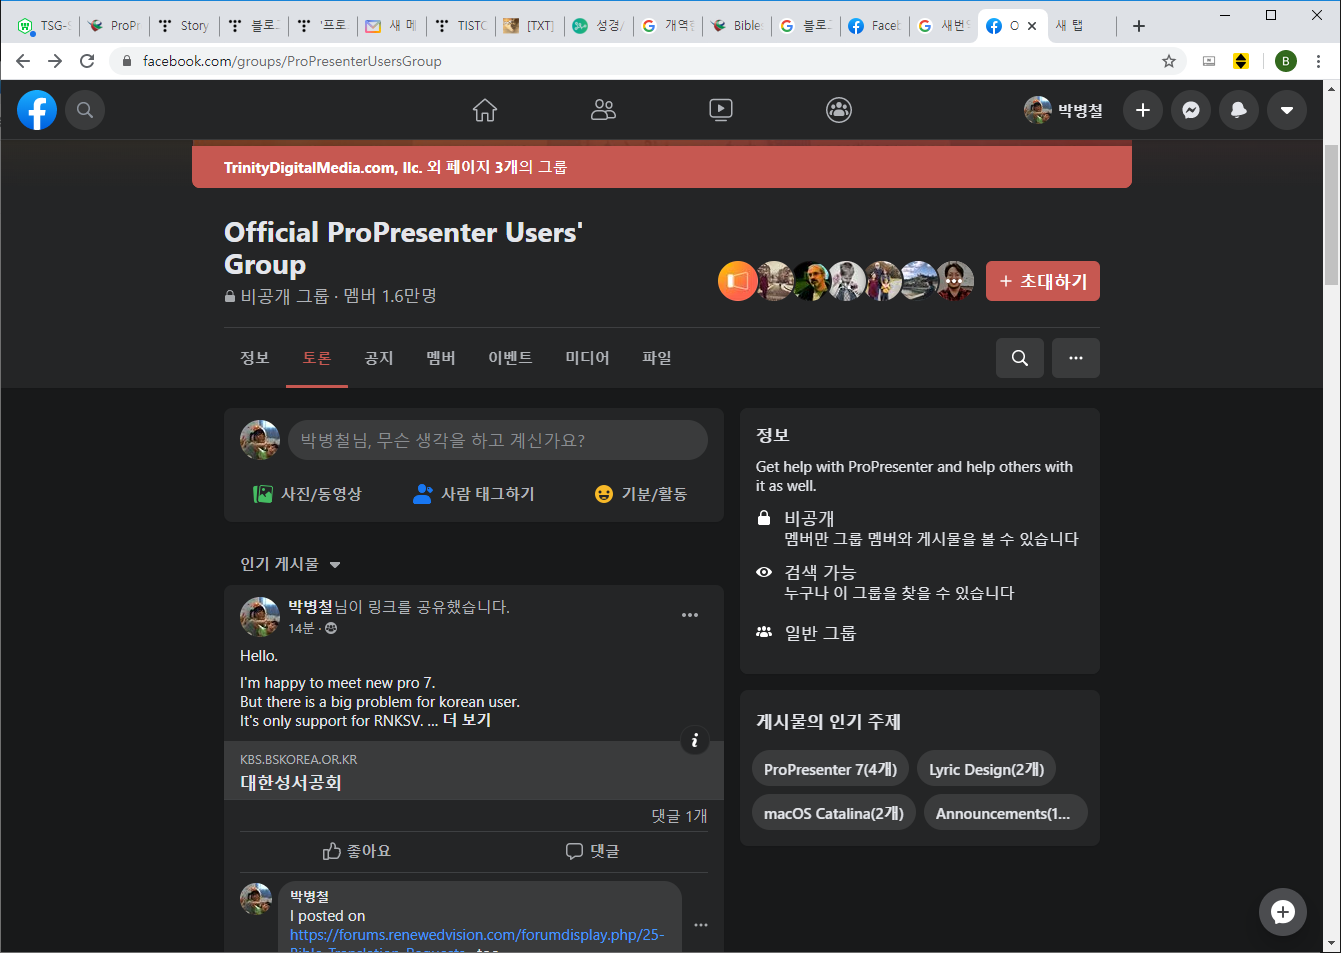Screen dimensions: 1341x953
Task: Go back in browser
Action: (23, 61)
